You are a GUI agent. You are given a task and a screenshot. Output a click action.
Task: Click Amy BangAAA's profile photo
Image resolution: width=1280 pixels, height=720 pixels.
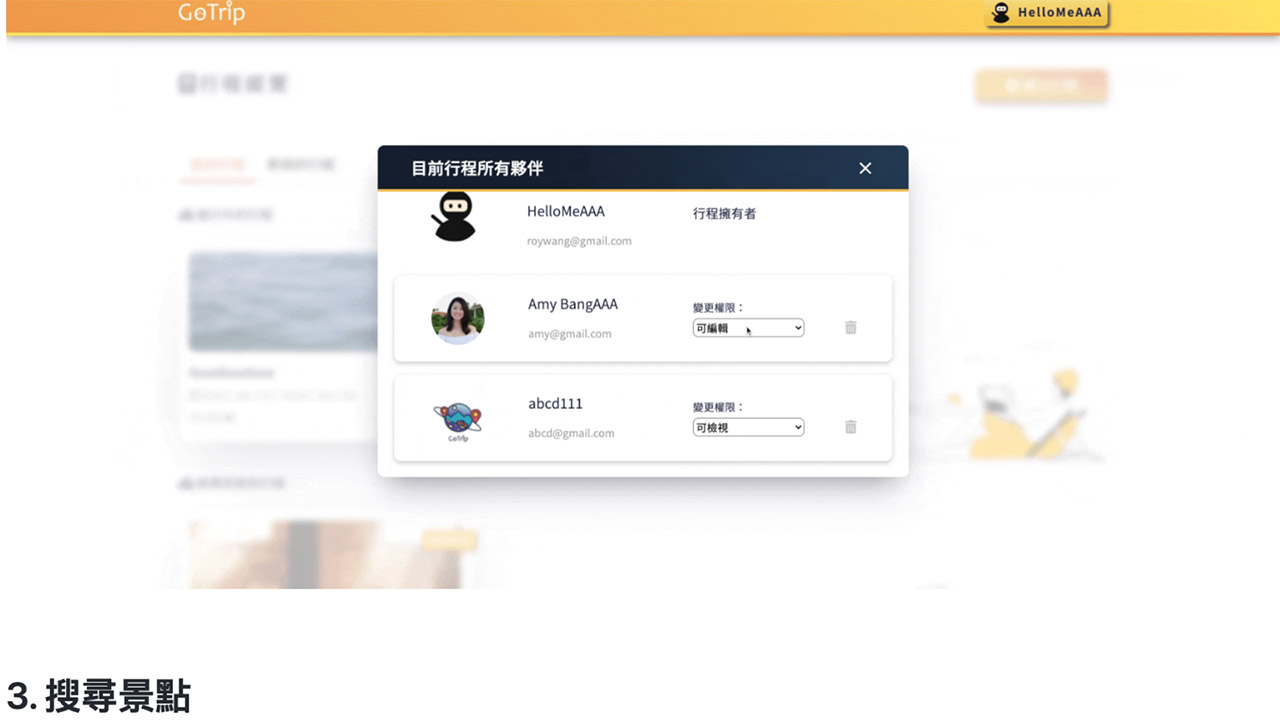[x=458, y=319]
